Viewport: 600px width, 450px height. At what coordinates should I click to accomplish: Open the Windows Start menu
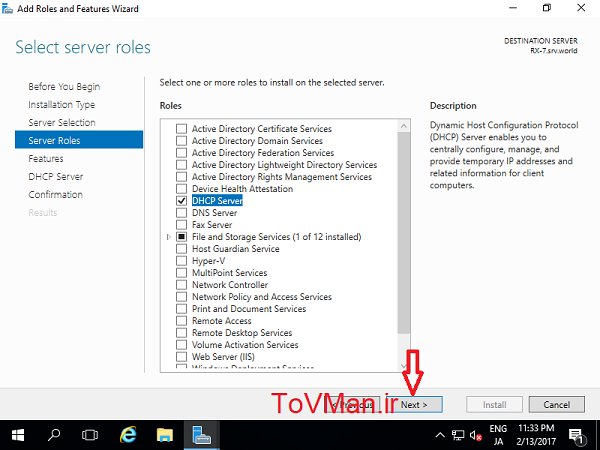18,435
